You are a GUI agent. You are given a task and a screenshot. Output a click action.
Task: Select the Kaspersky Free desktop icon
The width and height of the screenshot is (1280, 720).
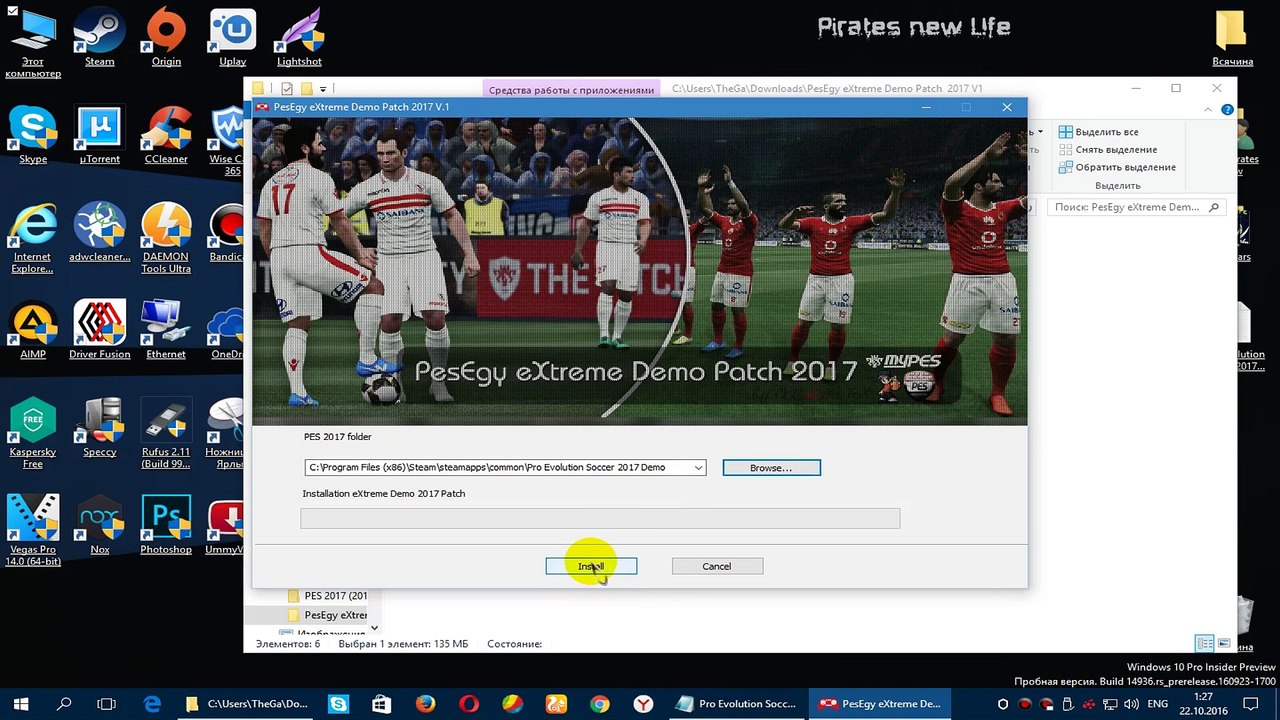click(33, 433)
